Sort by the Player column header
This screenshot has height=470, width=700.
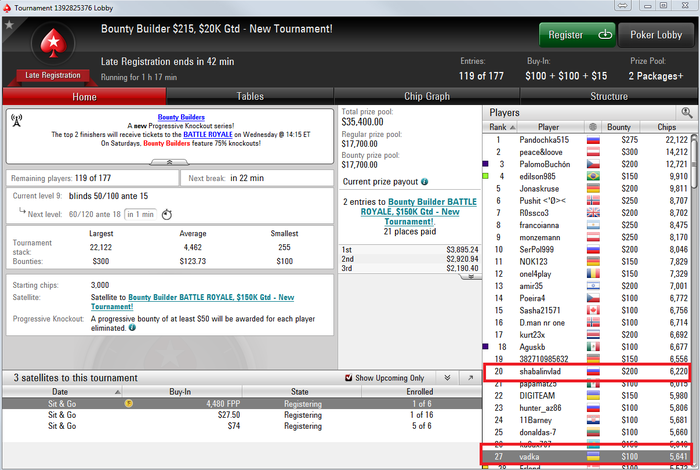click(x=548, y=127)
